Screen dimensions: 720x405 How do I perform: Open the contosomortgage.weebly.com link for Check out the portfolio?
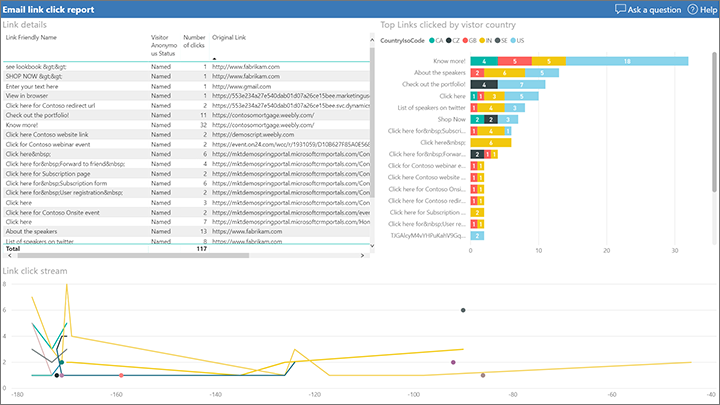[x=263, y=115]
